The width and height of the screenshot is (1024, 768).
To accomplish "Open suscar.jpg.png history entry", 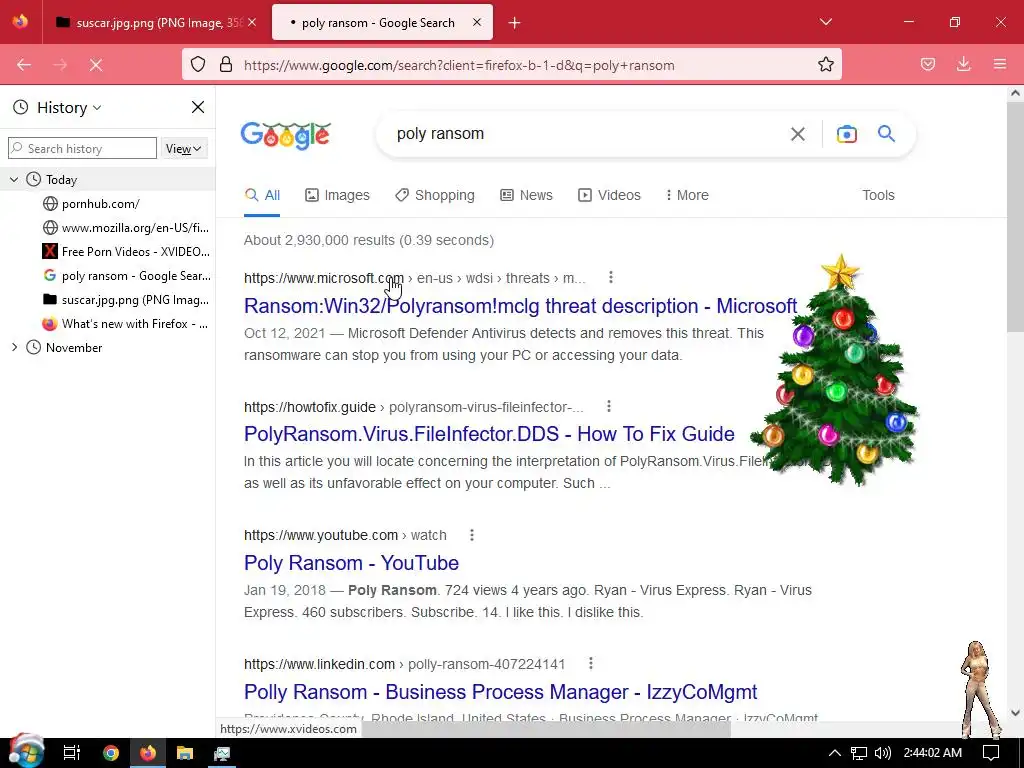I will pos(125,300).
